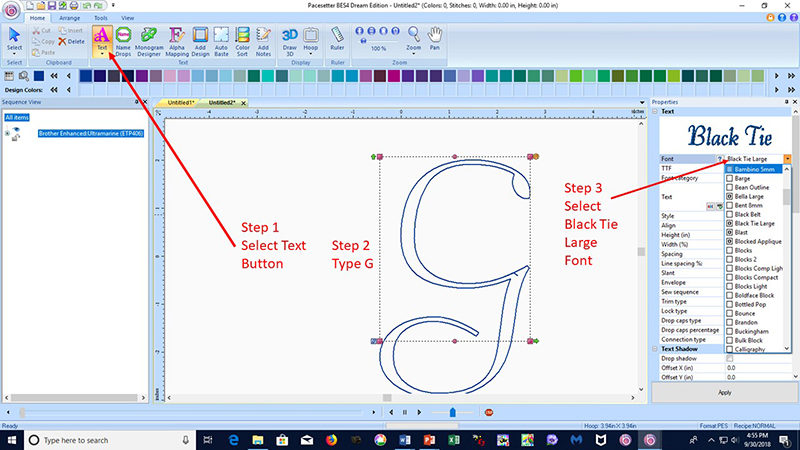Open the Font dropdown arrow
Screen dimensions: 800x450
point(788,159)
